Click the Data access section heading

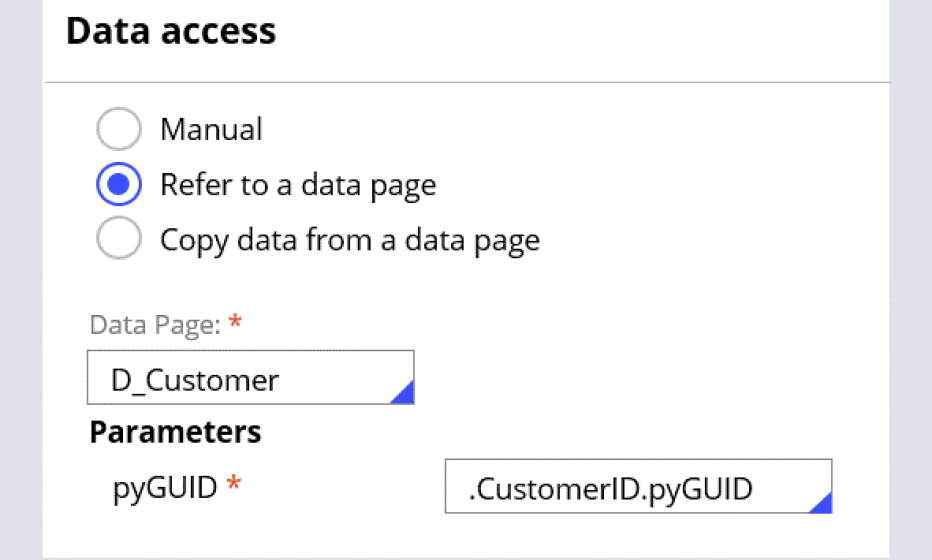tap(171, 31)
